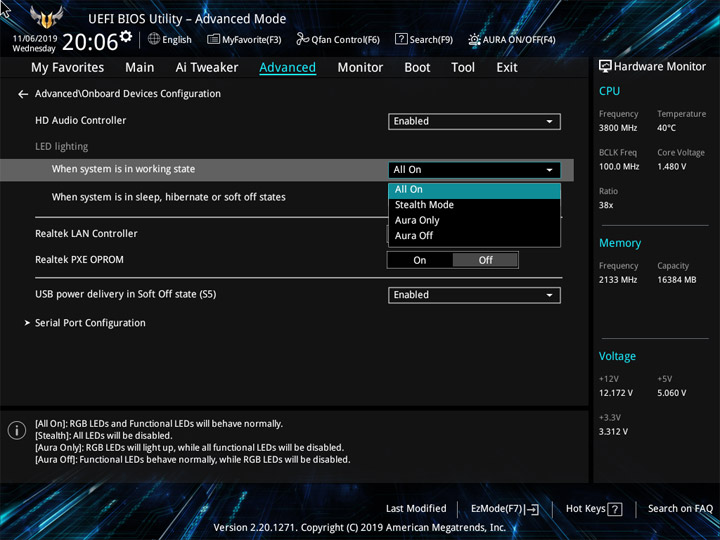Click the 20:06 clock display
The height and width of the screenshot is (540, 720).
coord(90,42)
